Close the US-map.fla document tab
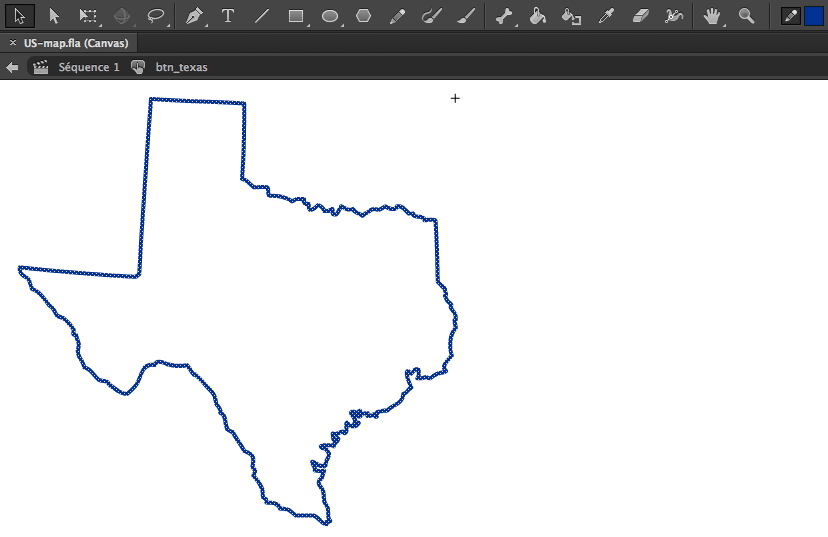The height and width of the screenshot is (537, 828). (x=13, y=43)
